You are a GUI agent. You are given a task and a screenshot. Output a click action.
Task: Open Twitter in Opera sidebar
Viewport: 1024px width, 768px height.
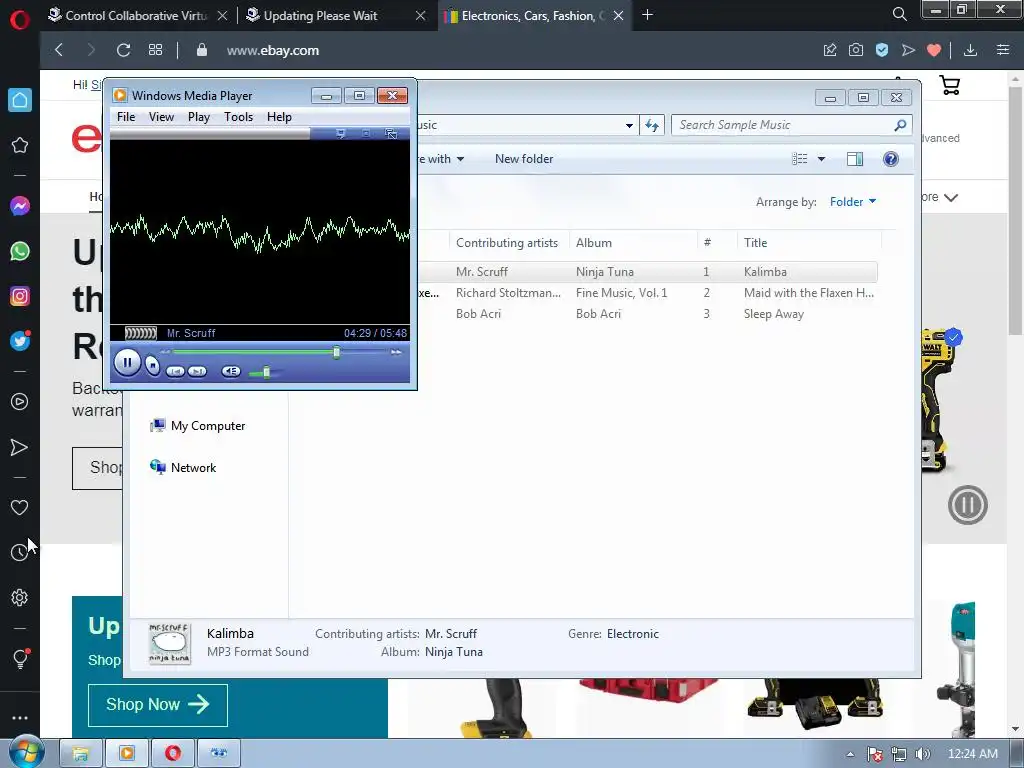20,341
